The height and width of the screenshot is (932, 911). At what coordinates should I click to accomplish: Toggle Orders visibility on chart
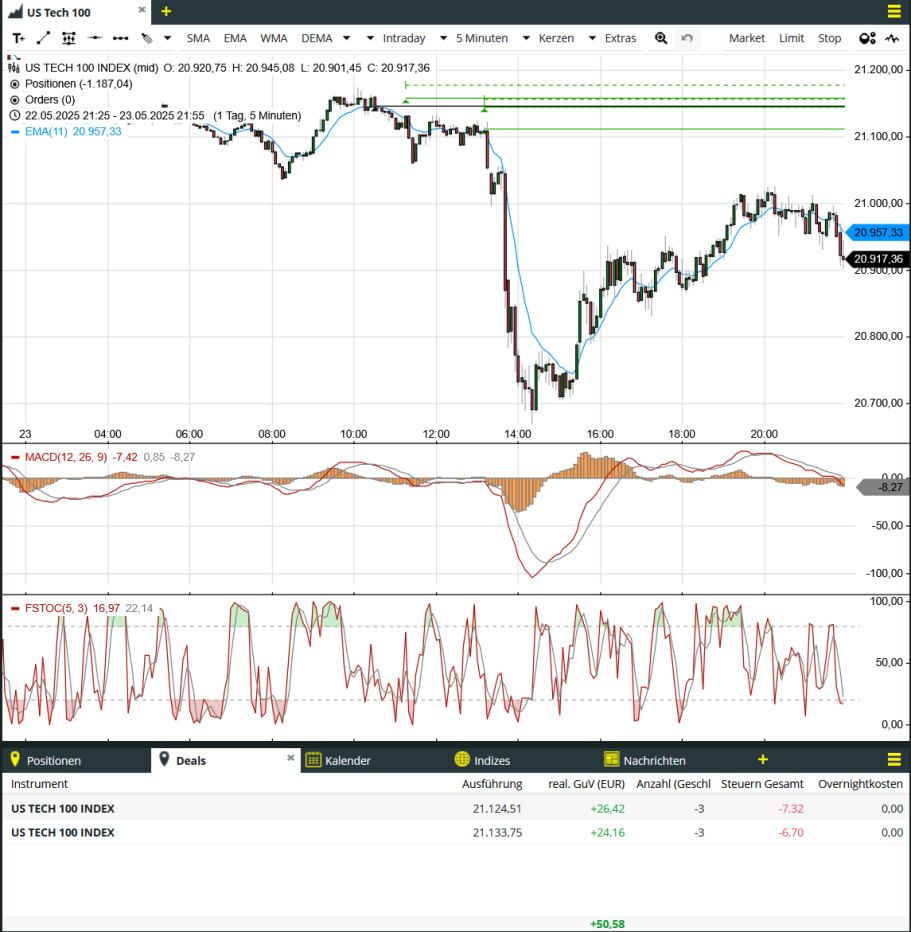coord(15,100)
